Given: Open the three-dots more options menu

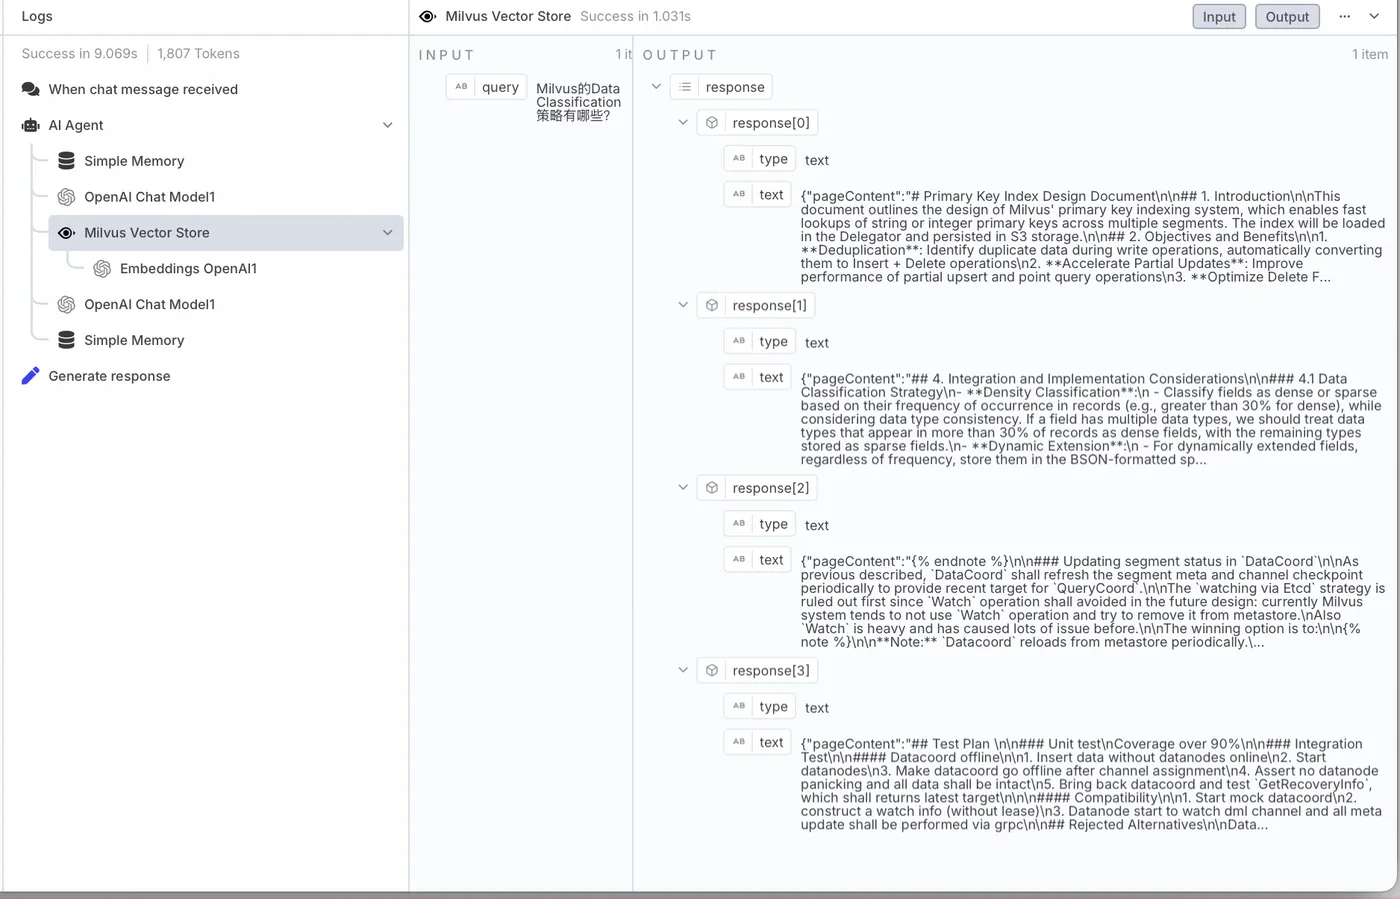Looking at the screenshot, I should [x=1344, y=16].
